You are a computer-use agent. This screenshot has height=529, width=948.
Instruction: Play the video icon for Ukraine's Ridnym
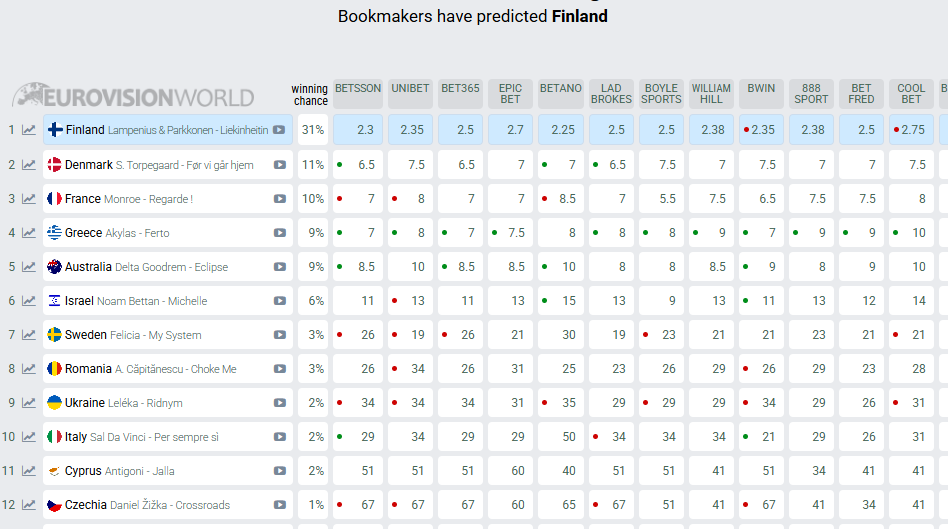coord(280,403)
